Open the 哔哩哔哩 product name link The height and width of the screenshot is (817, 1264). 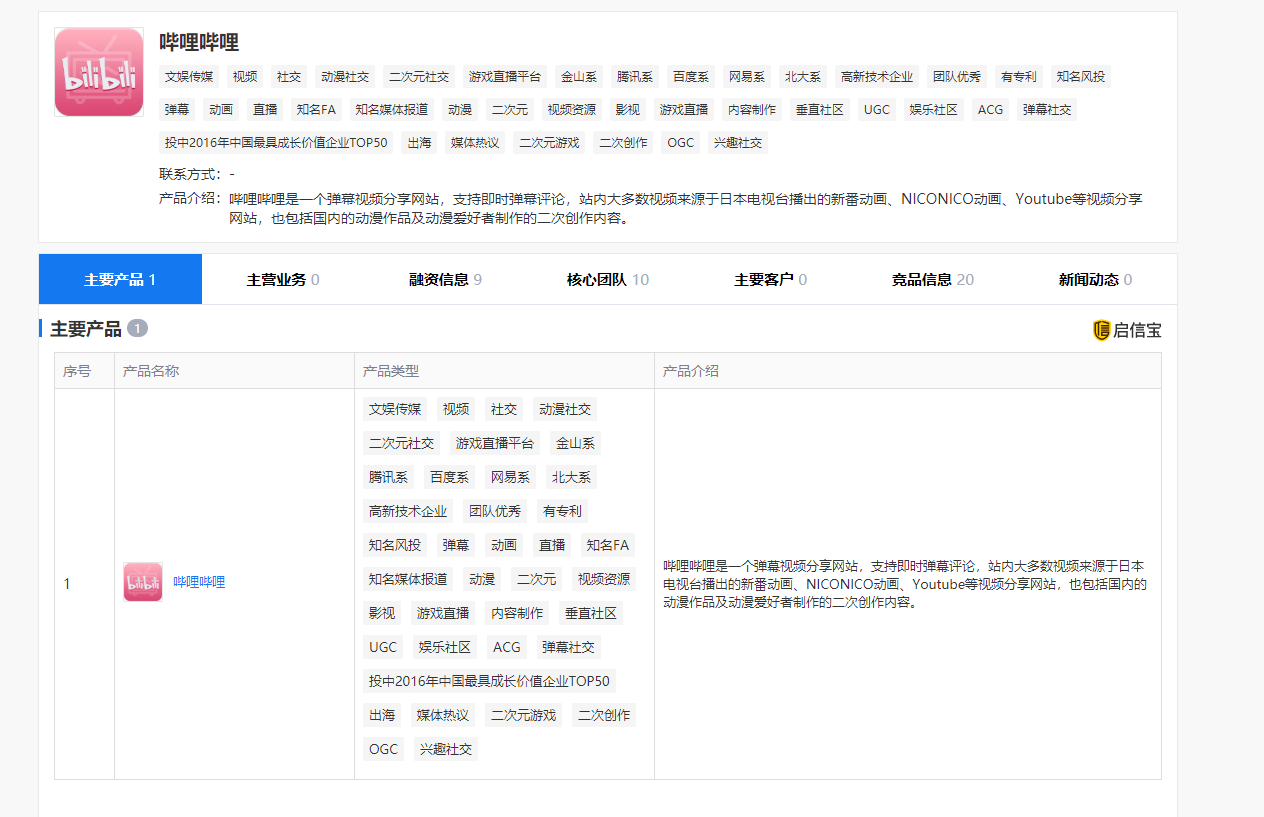click(197, 581)
